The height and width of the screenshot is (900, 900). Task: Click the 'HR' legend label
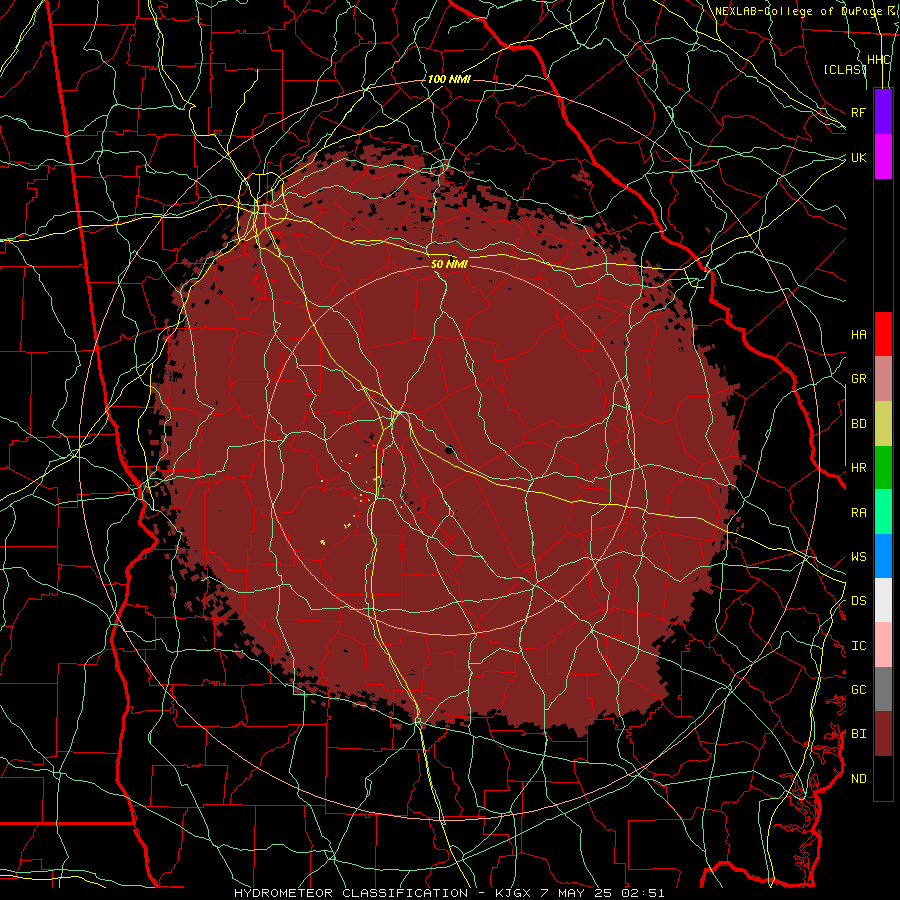[x=858, y=468]
